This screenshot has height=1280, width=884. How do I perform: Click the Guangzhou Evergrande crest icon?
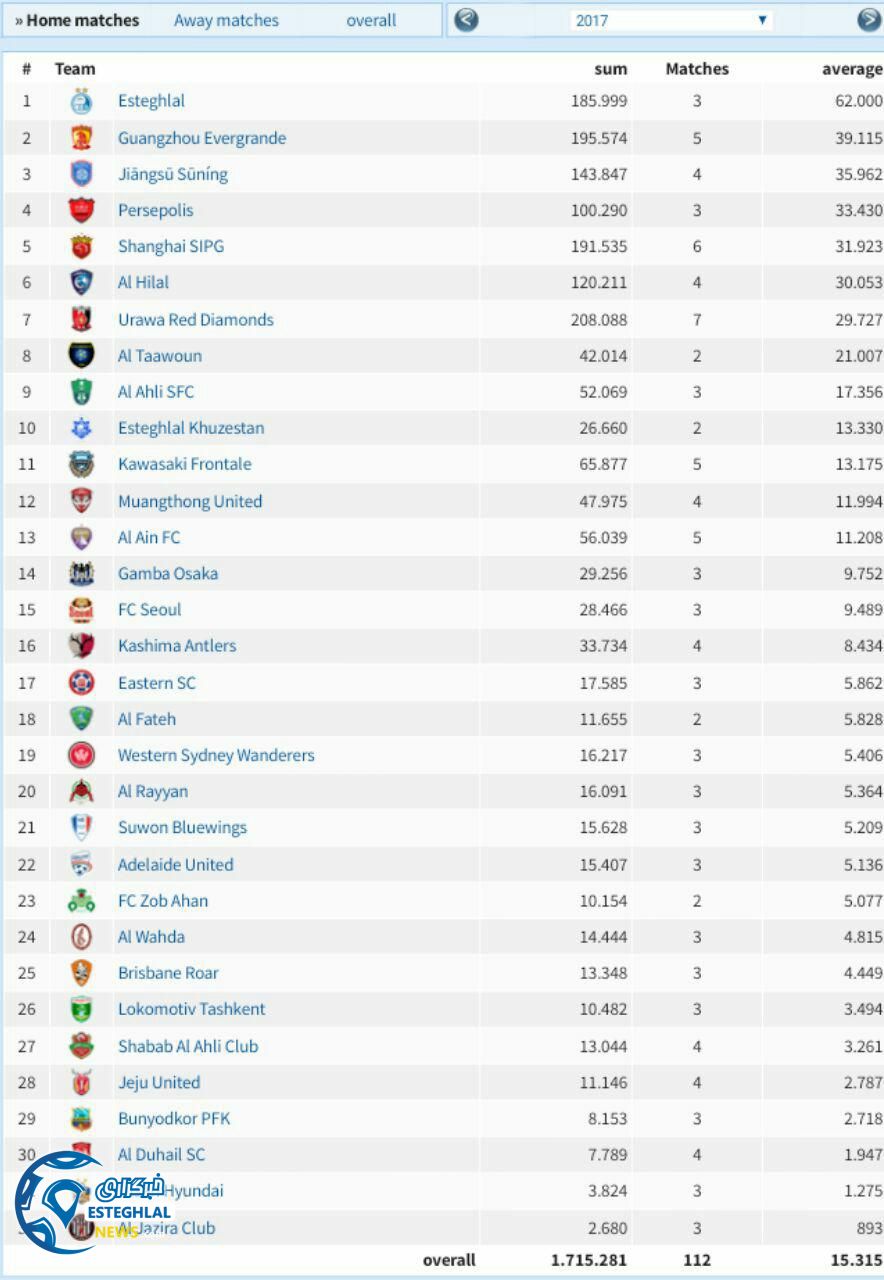(81, 138)
